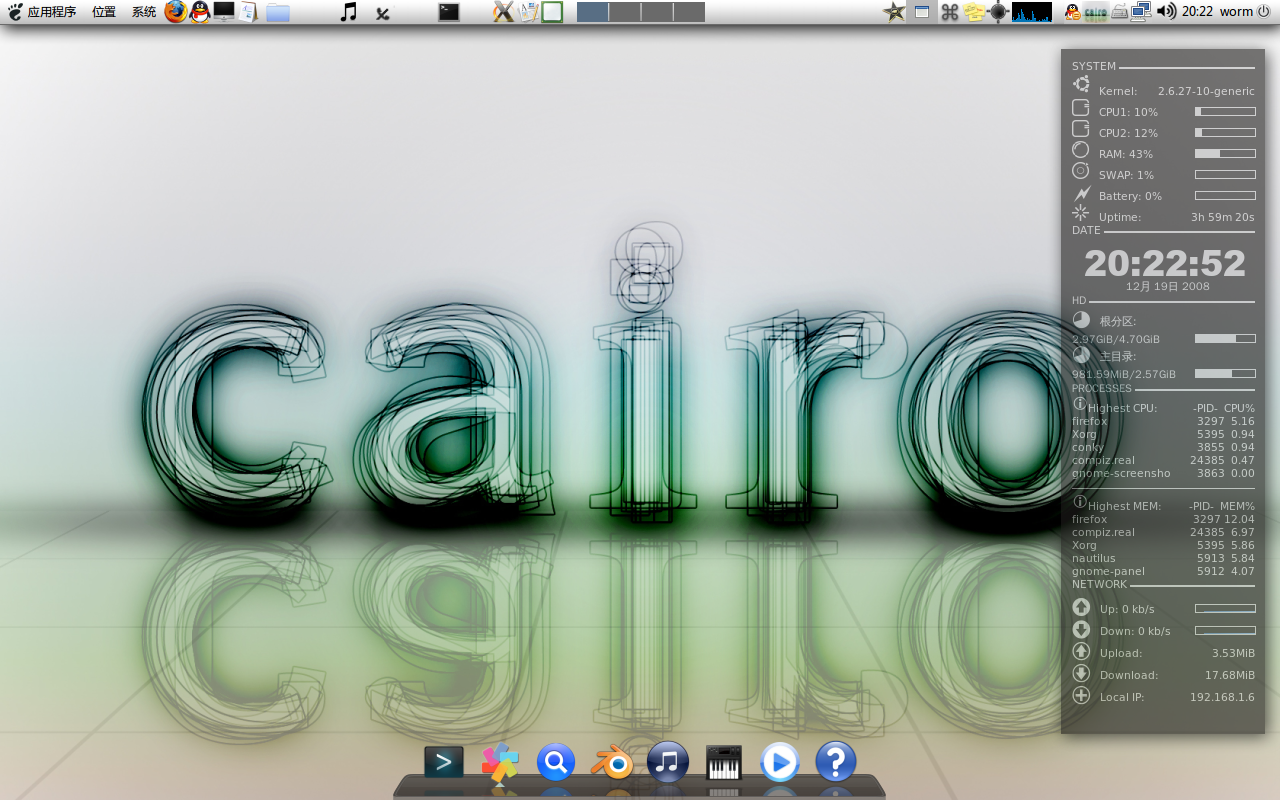Click the network computers tray icon
The width and height of the screenshot is (1280, 800).
(1141, 12)
